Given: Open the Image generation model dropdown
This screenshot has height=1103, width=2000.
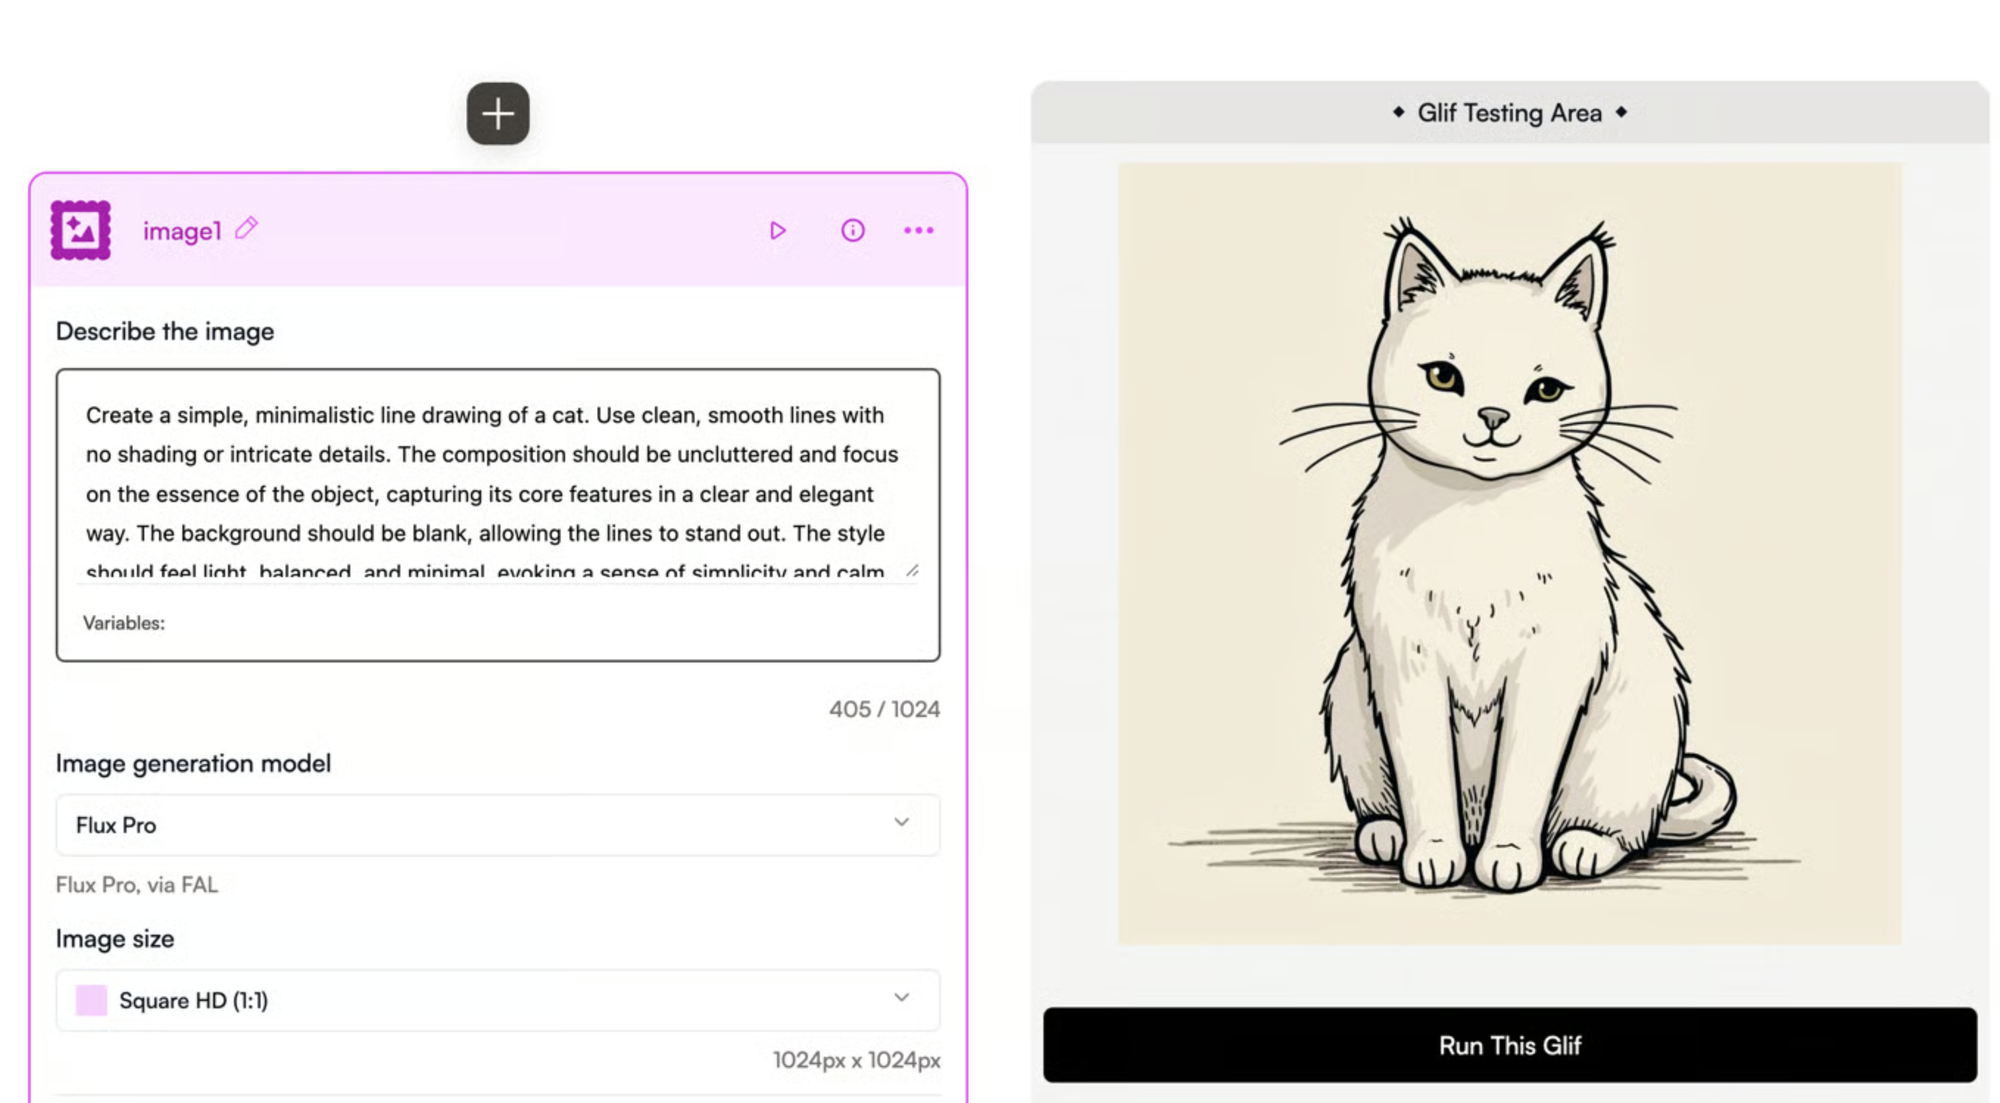Looking at the screenshot, I should click(480, 825).
